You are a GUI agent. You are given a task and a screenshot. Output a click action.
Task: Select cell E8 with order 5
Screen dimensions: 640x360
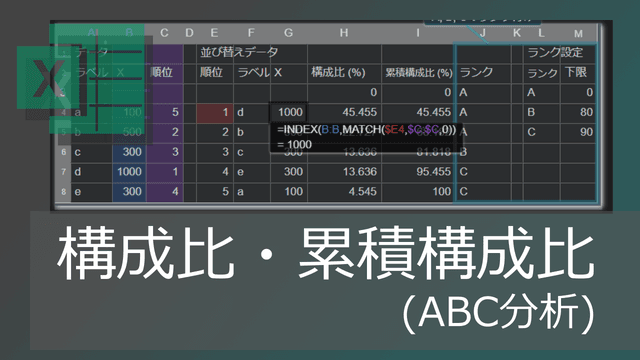tap(215, 191)
